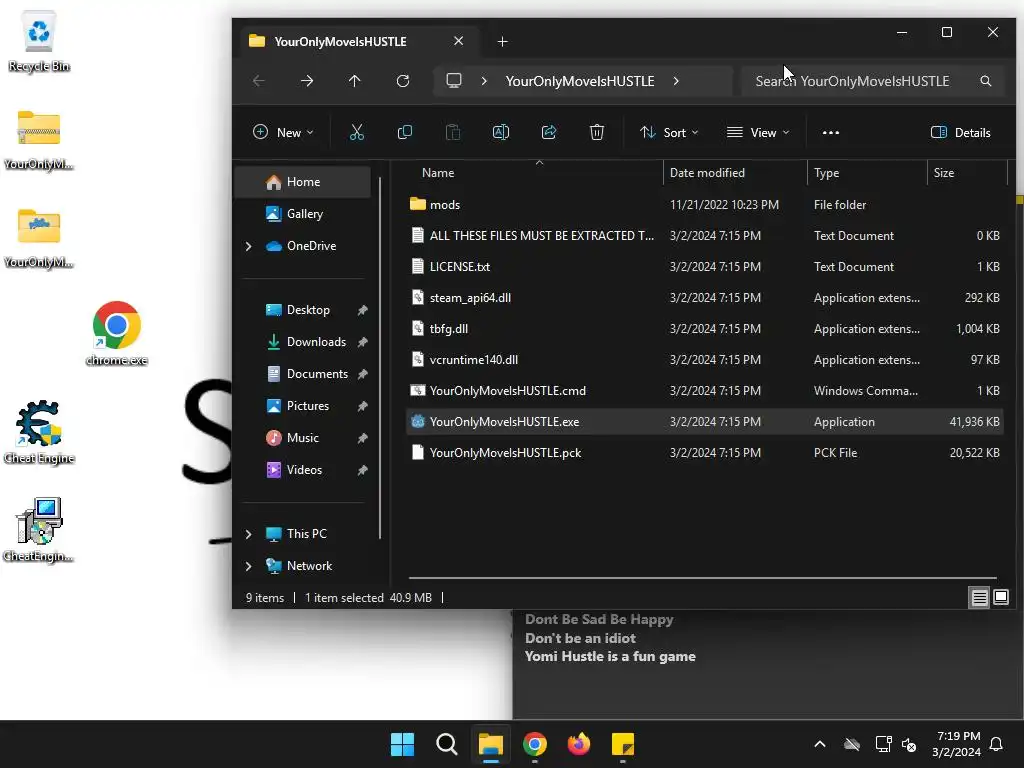Go up one folder level
Image resolution: width=1024 pixels, height=768 pixels.
click(x=355, y=81)
